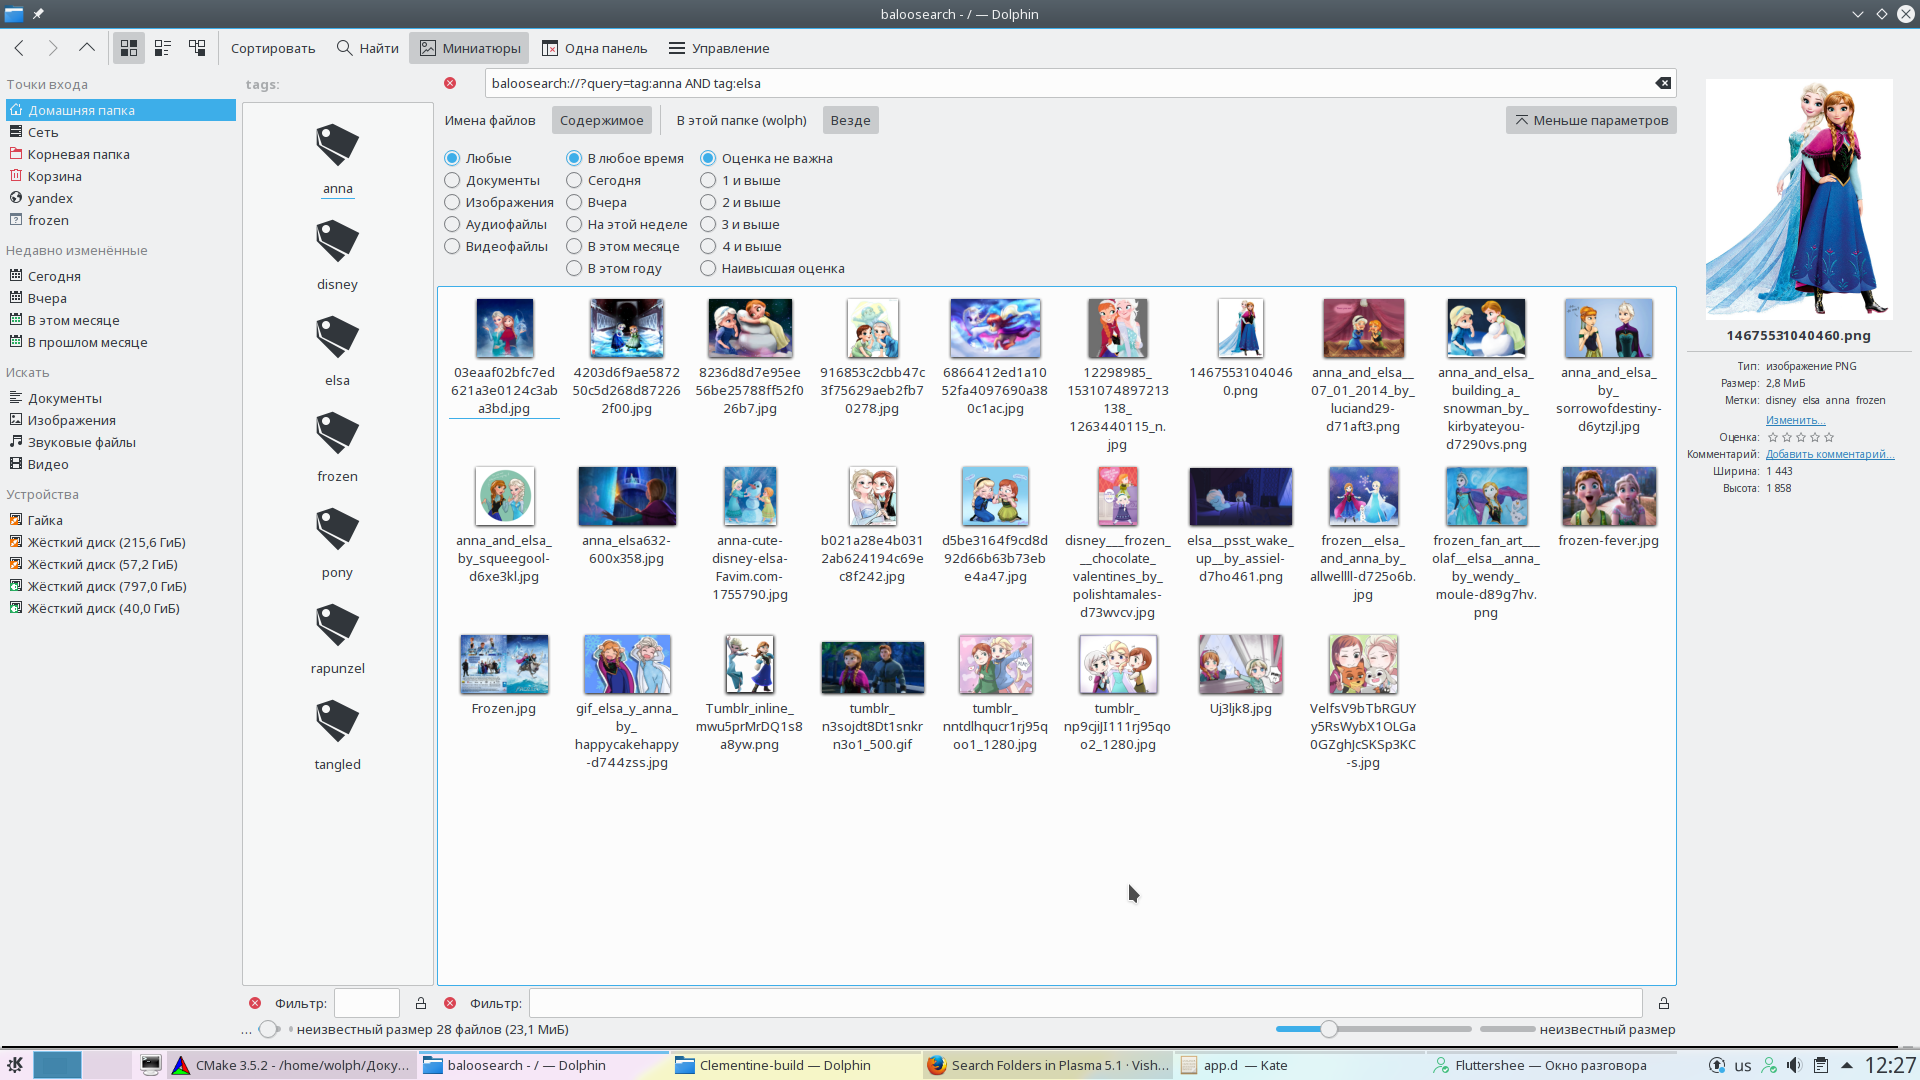This screenshot has width=1920, height=1080.
Task: Click the tags panel filter field
Action: (367, 1003)
